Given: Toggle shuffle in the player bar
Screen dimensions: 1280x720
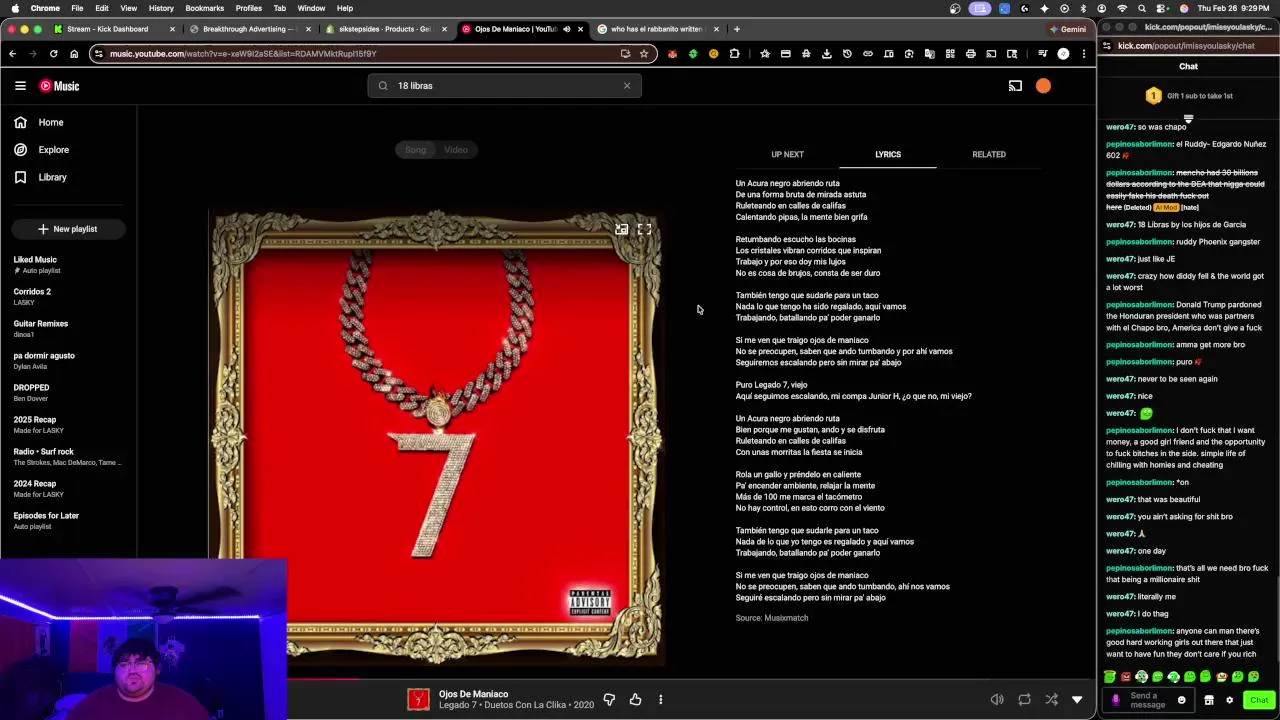Looking at the screenshot, I should coord(1051,699).
